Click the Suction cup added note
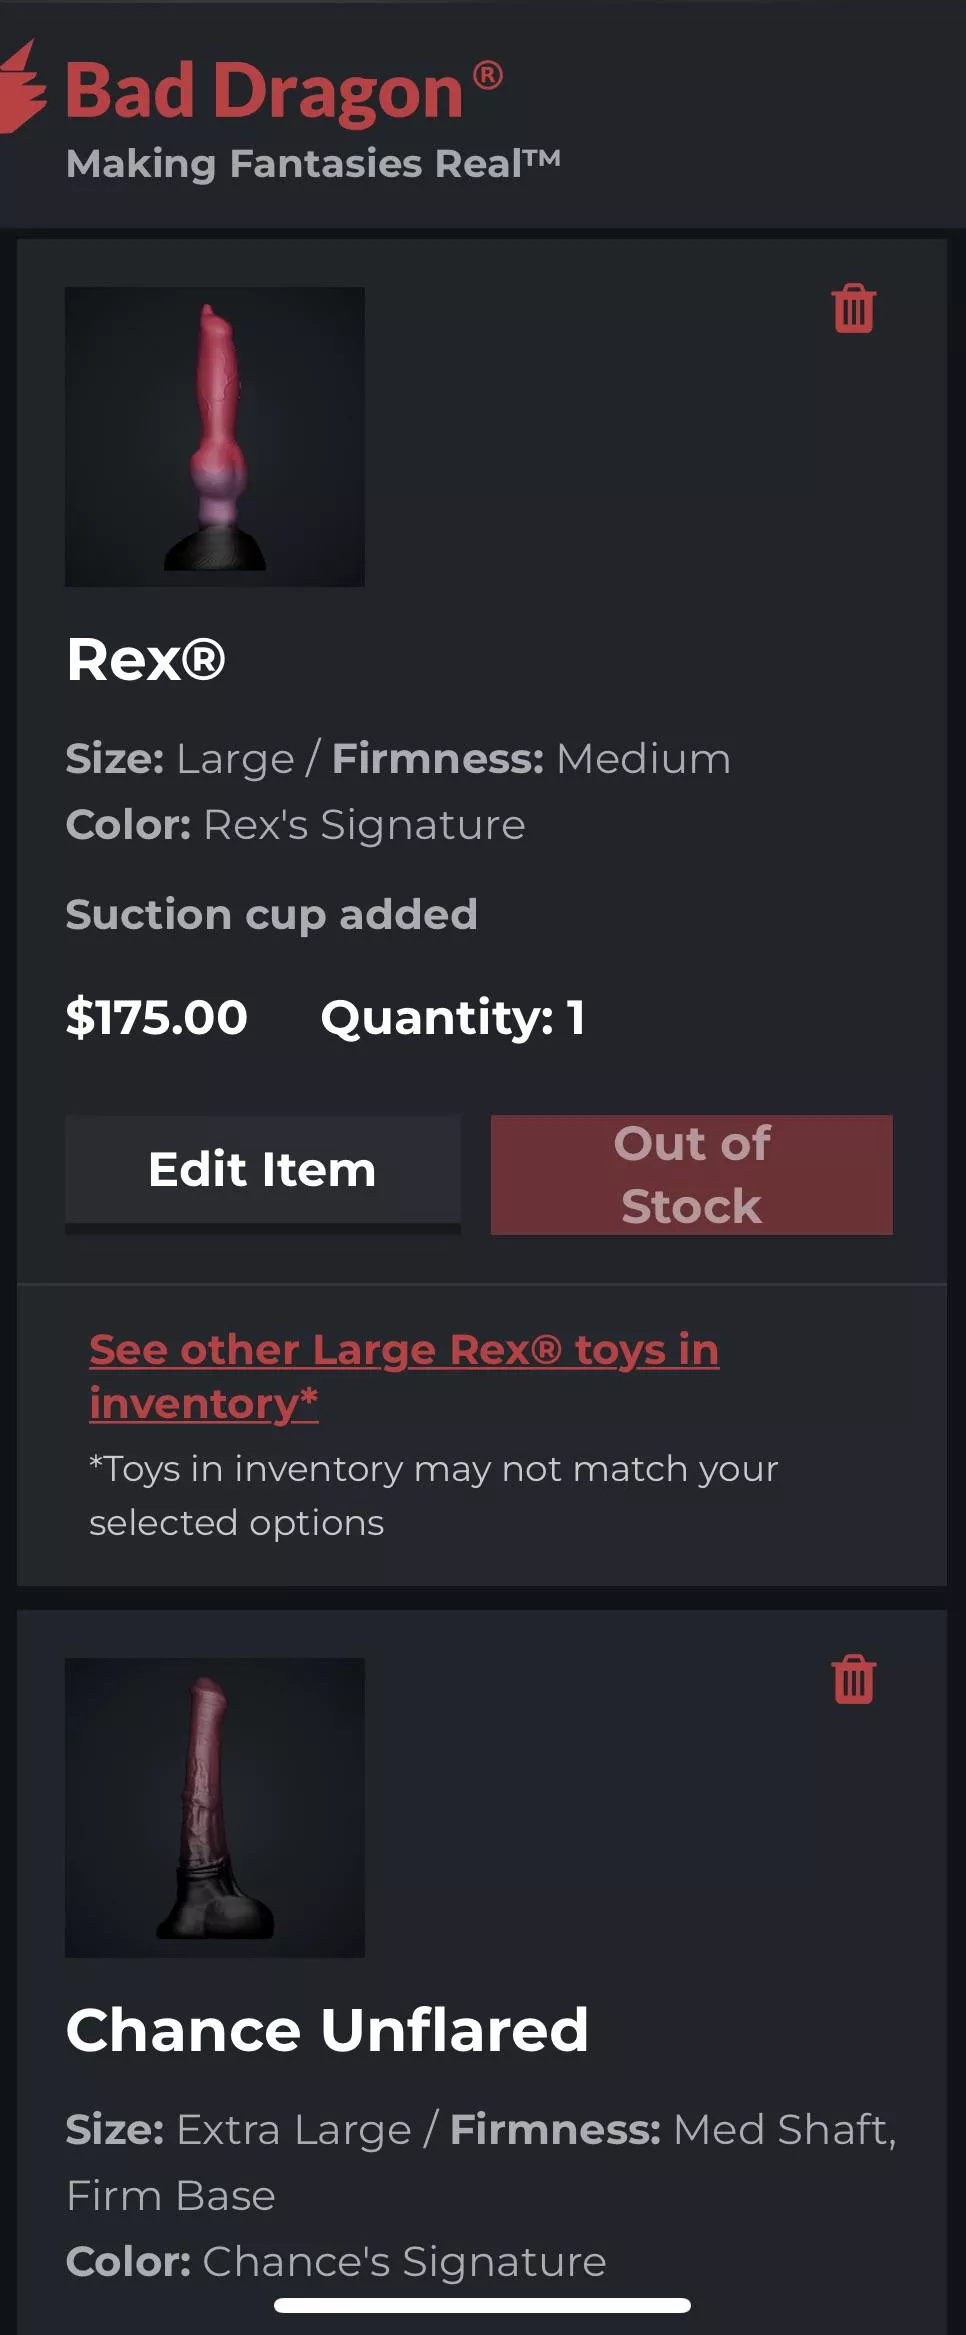Screen dimensions: 966x2335 coord(271,914)
